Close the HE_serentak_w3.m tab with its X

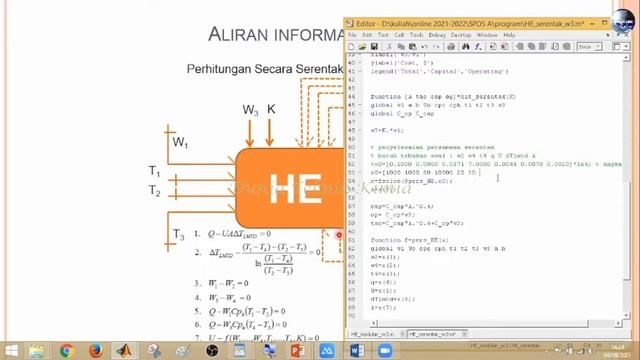coord(464,334)
